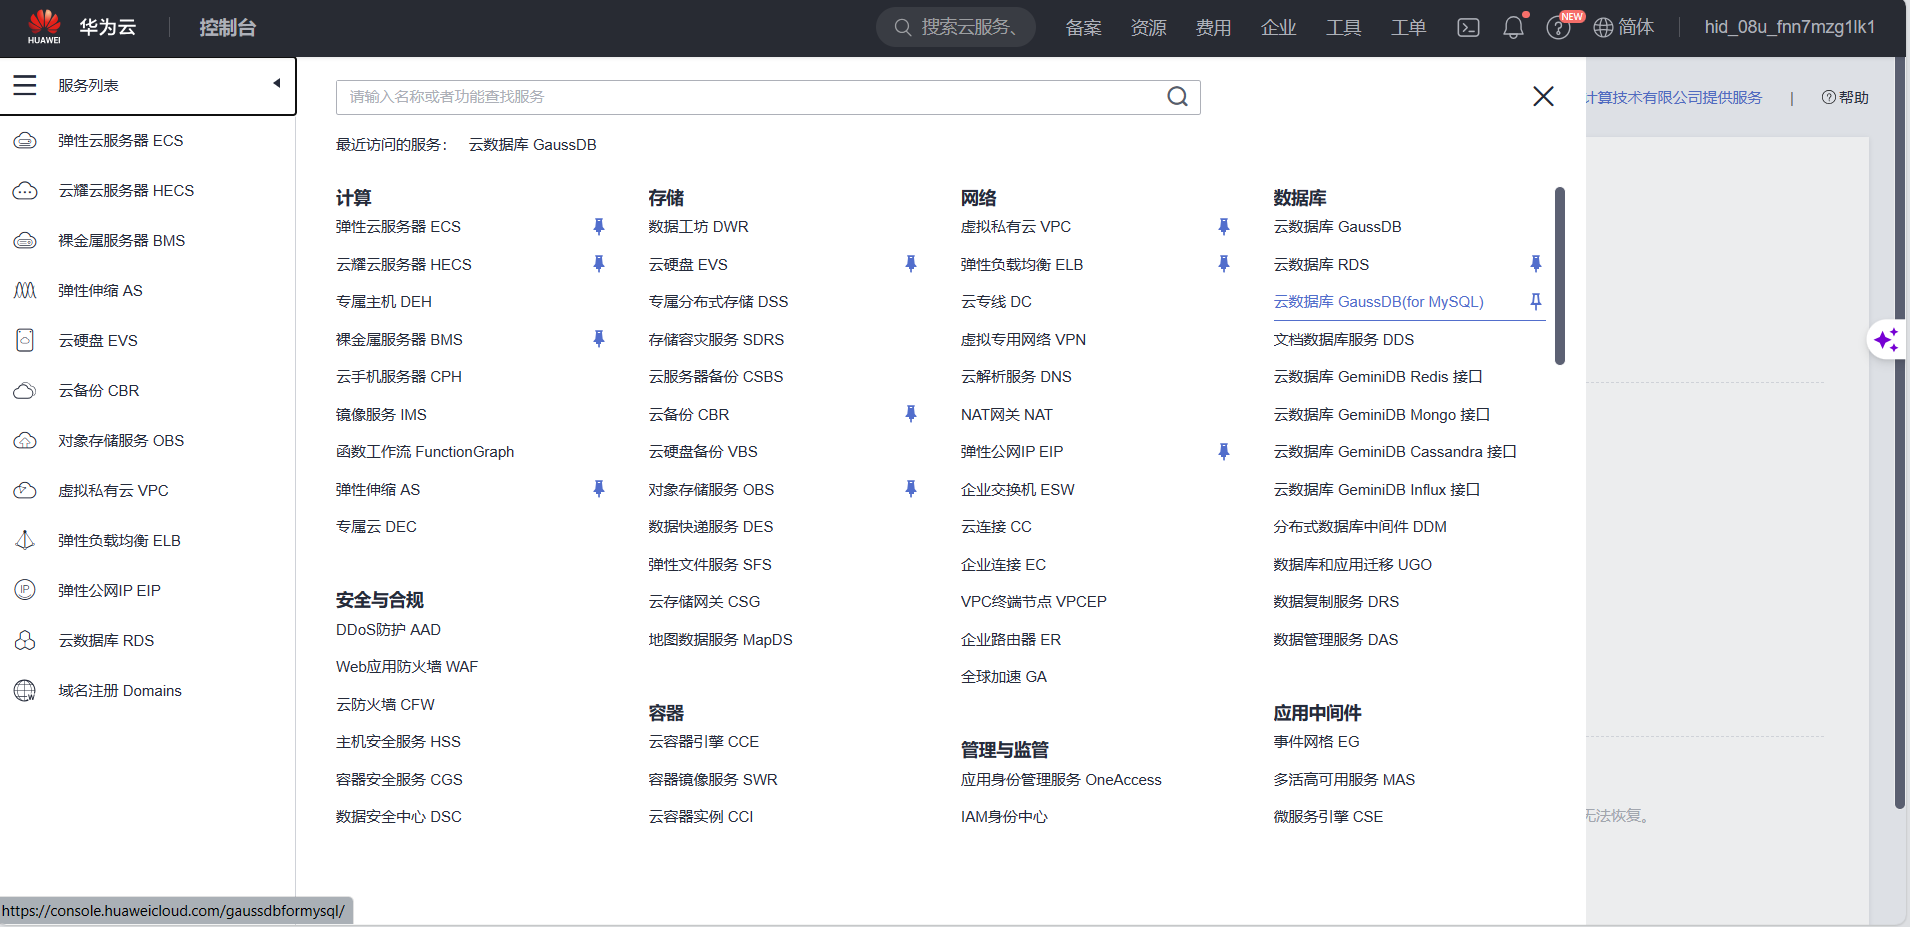Image resolution: width=1910 pixels, height=927 pixels.
Task: Open recently visited 云数据库 GaussDB
Action: [532, 145]
